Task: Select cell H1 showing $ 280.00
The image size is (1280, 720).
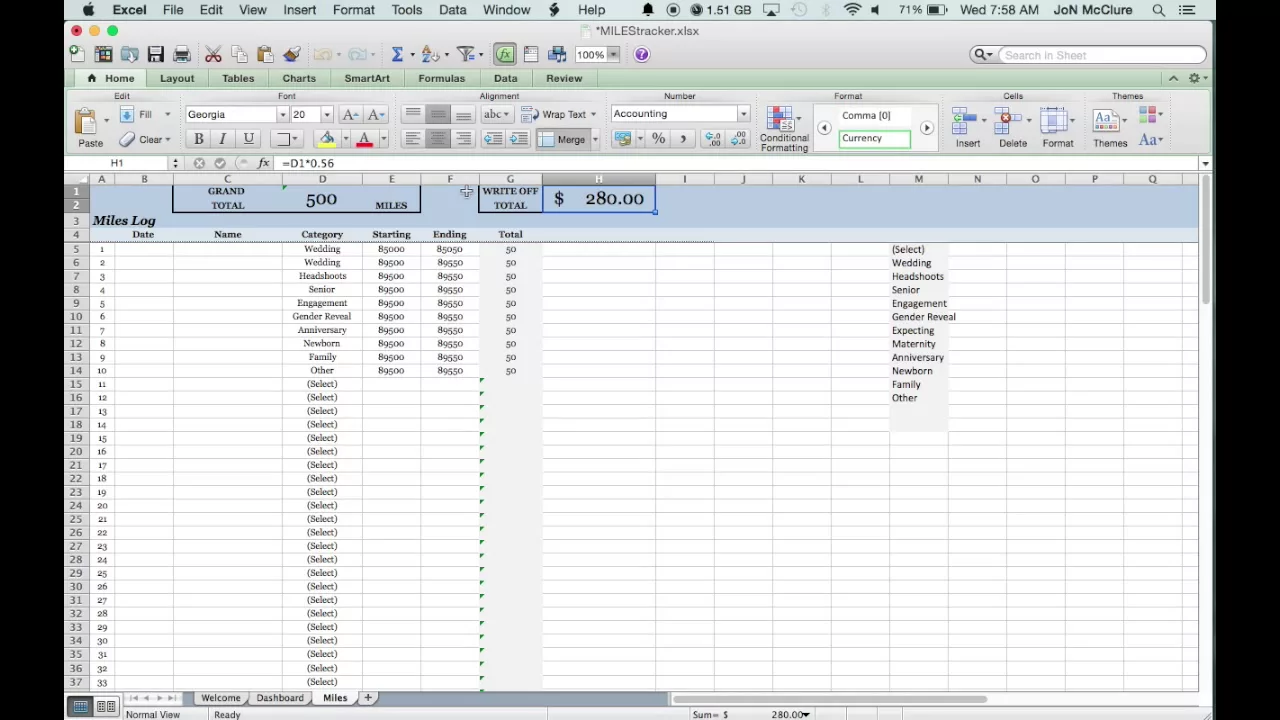Action: coord(599,198)
